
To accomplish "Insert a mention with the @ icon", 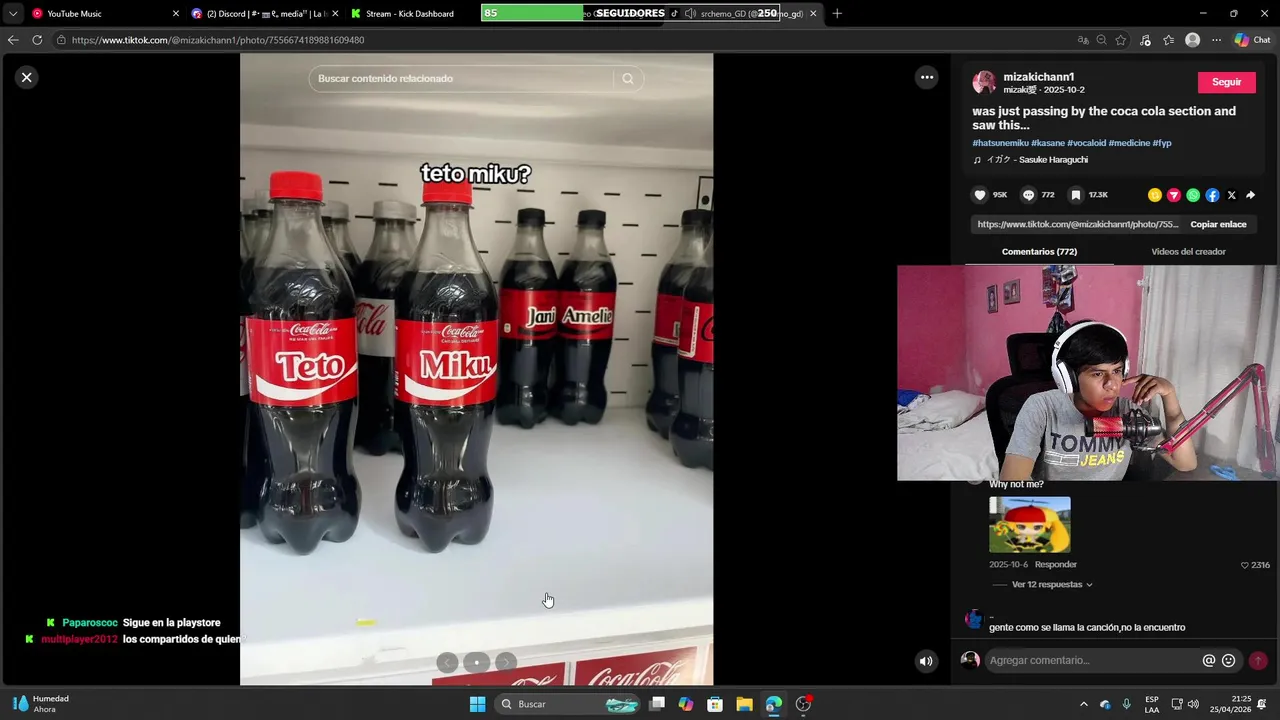I will click(1209, 660).
